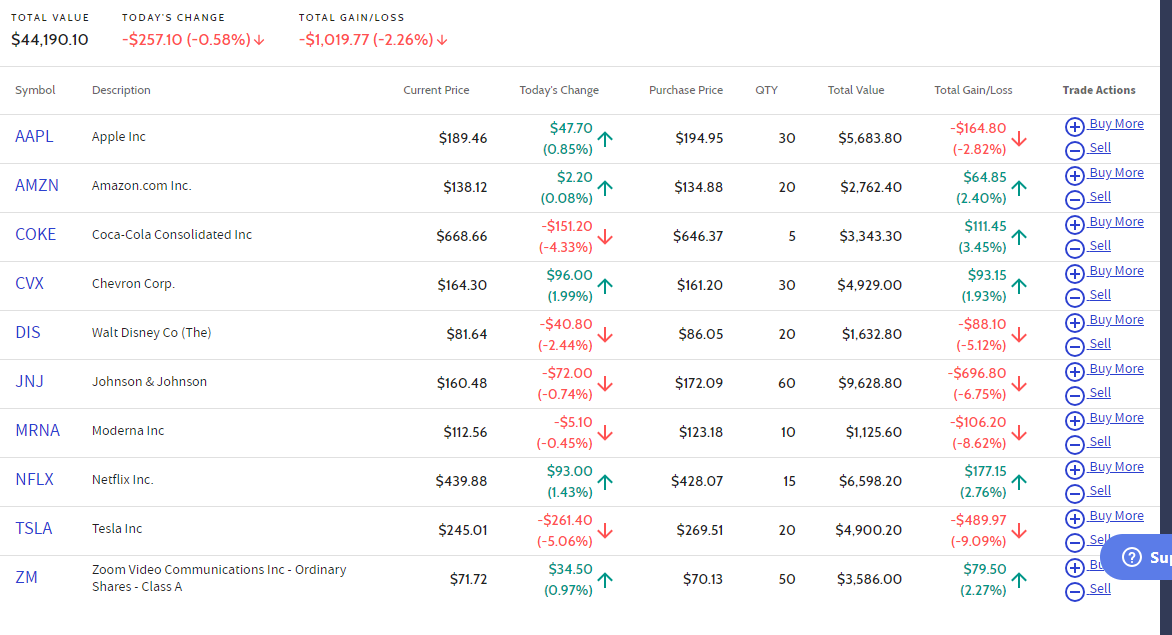Click Sell for Moderna Inc
Viewport: 1172px width, 635px height.
coord(1099,442)
